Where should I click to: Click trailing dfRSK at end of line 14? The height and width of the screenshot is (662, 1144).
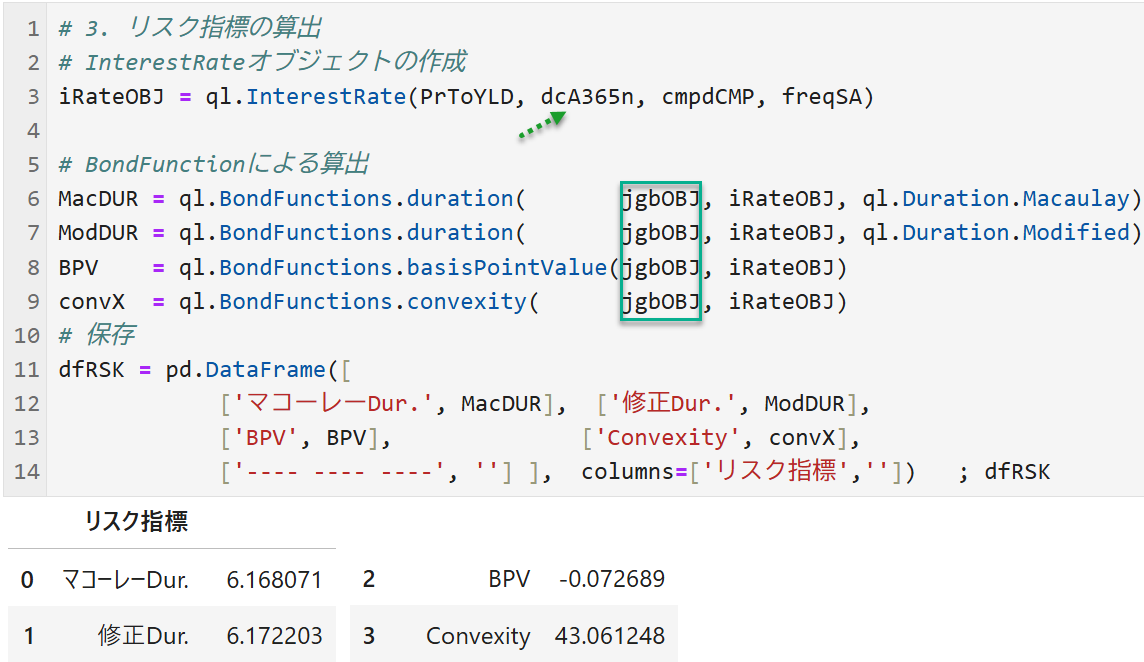point(1017,472)
